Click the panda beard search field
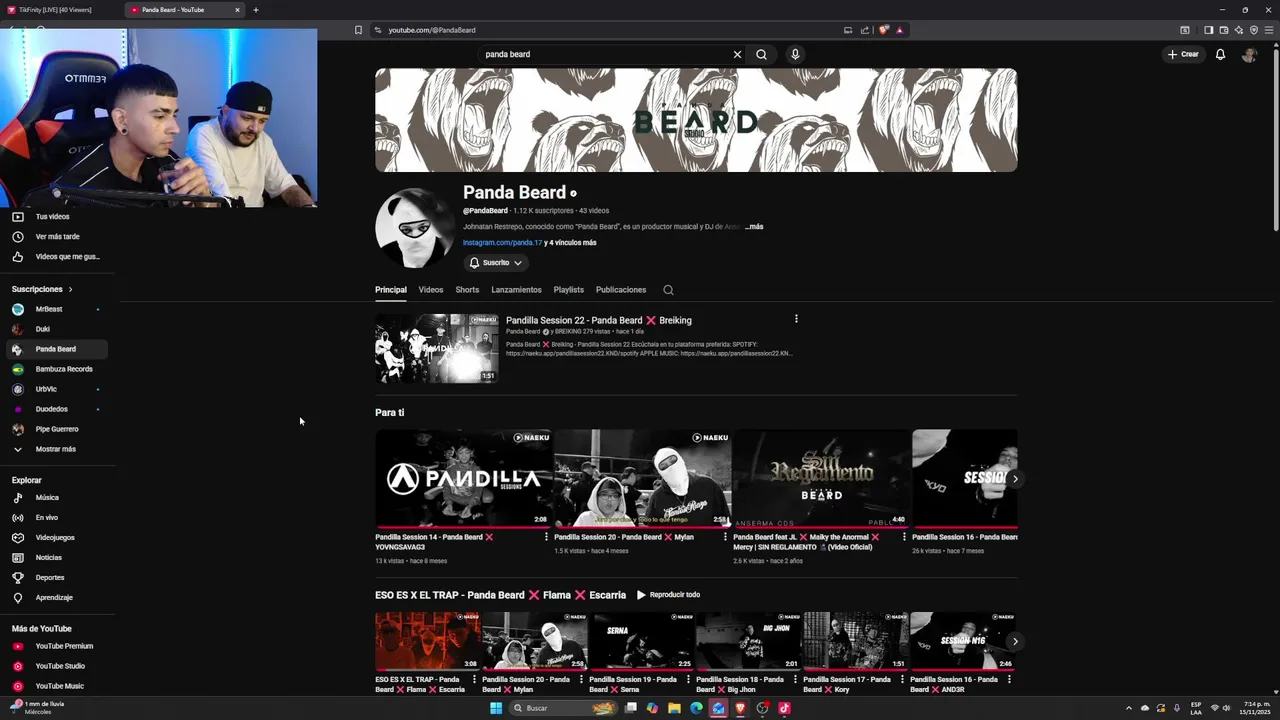The height and width of the screenshot is (720, 1280). (x=605, y=54)
